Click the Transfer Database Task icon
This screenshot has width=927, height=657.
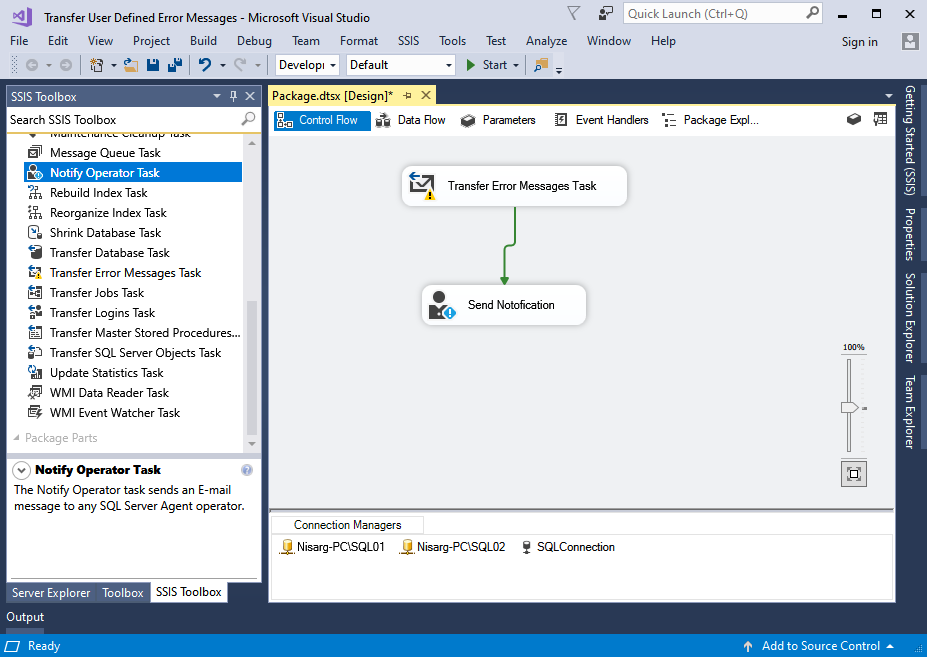pos(35,253)
